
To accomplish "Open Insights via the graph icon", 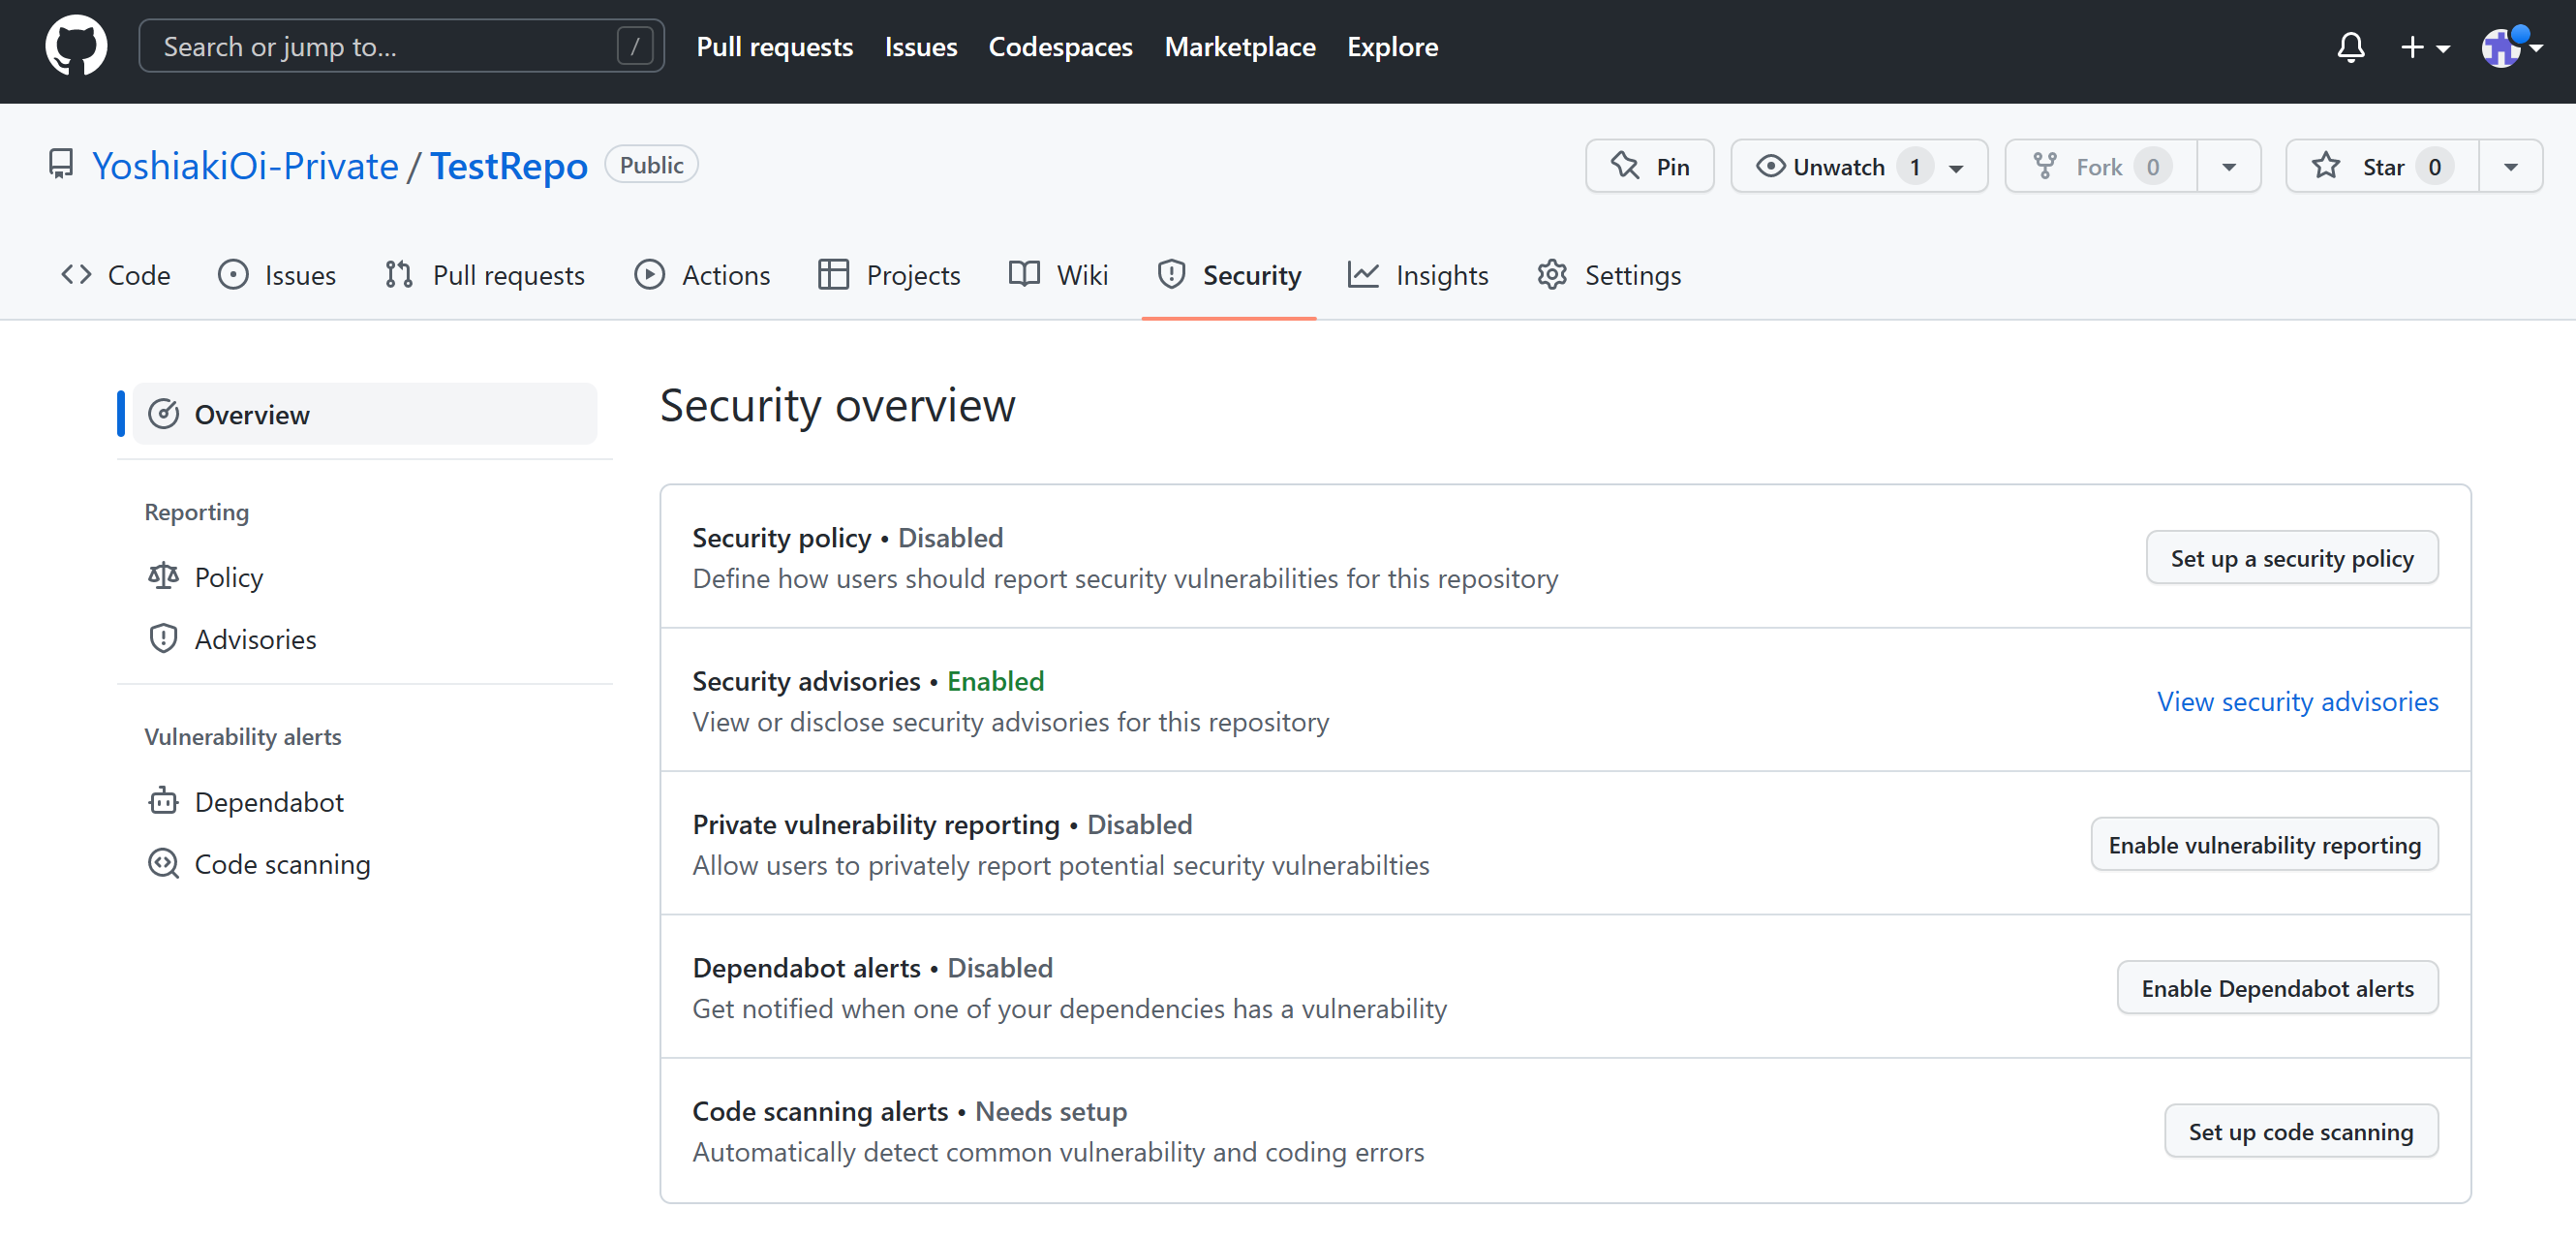I will pos(1363,274).
